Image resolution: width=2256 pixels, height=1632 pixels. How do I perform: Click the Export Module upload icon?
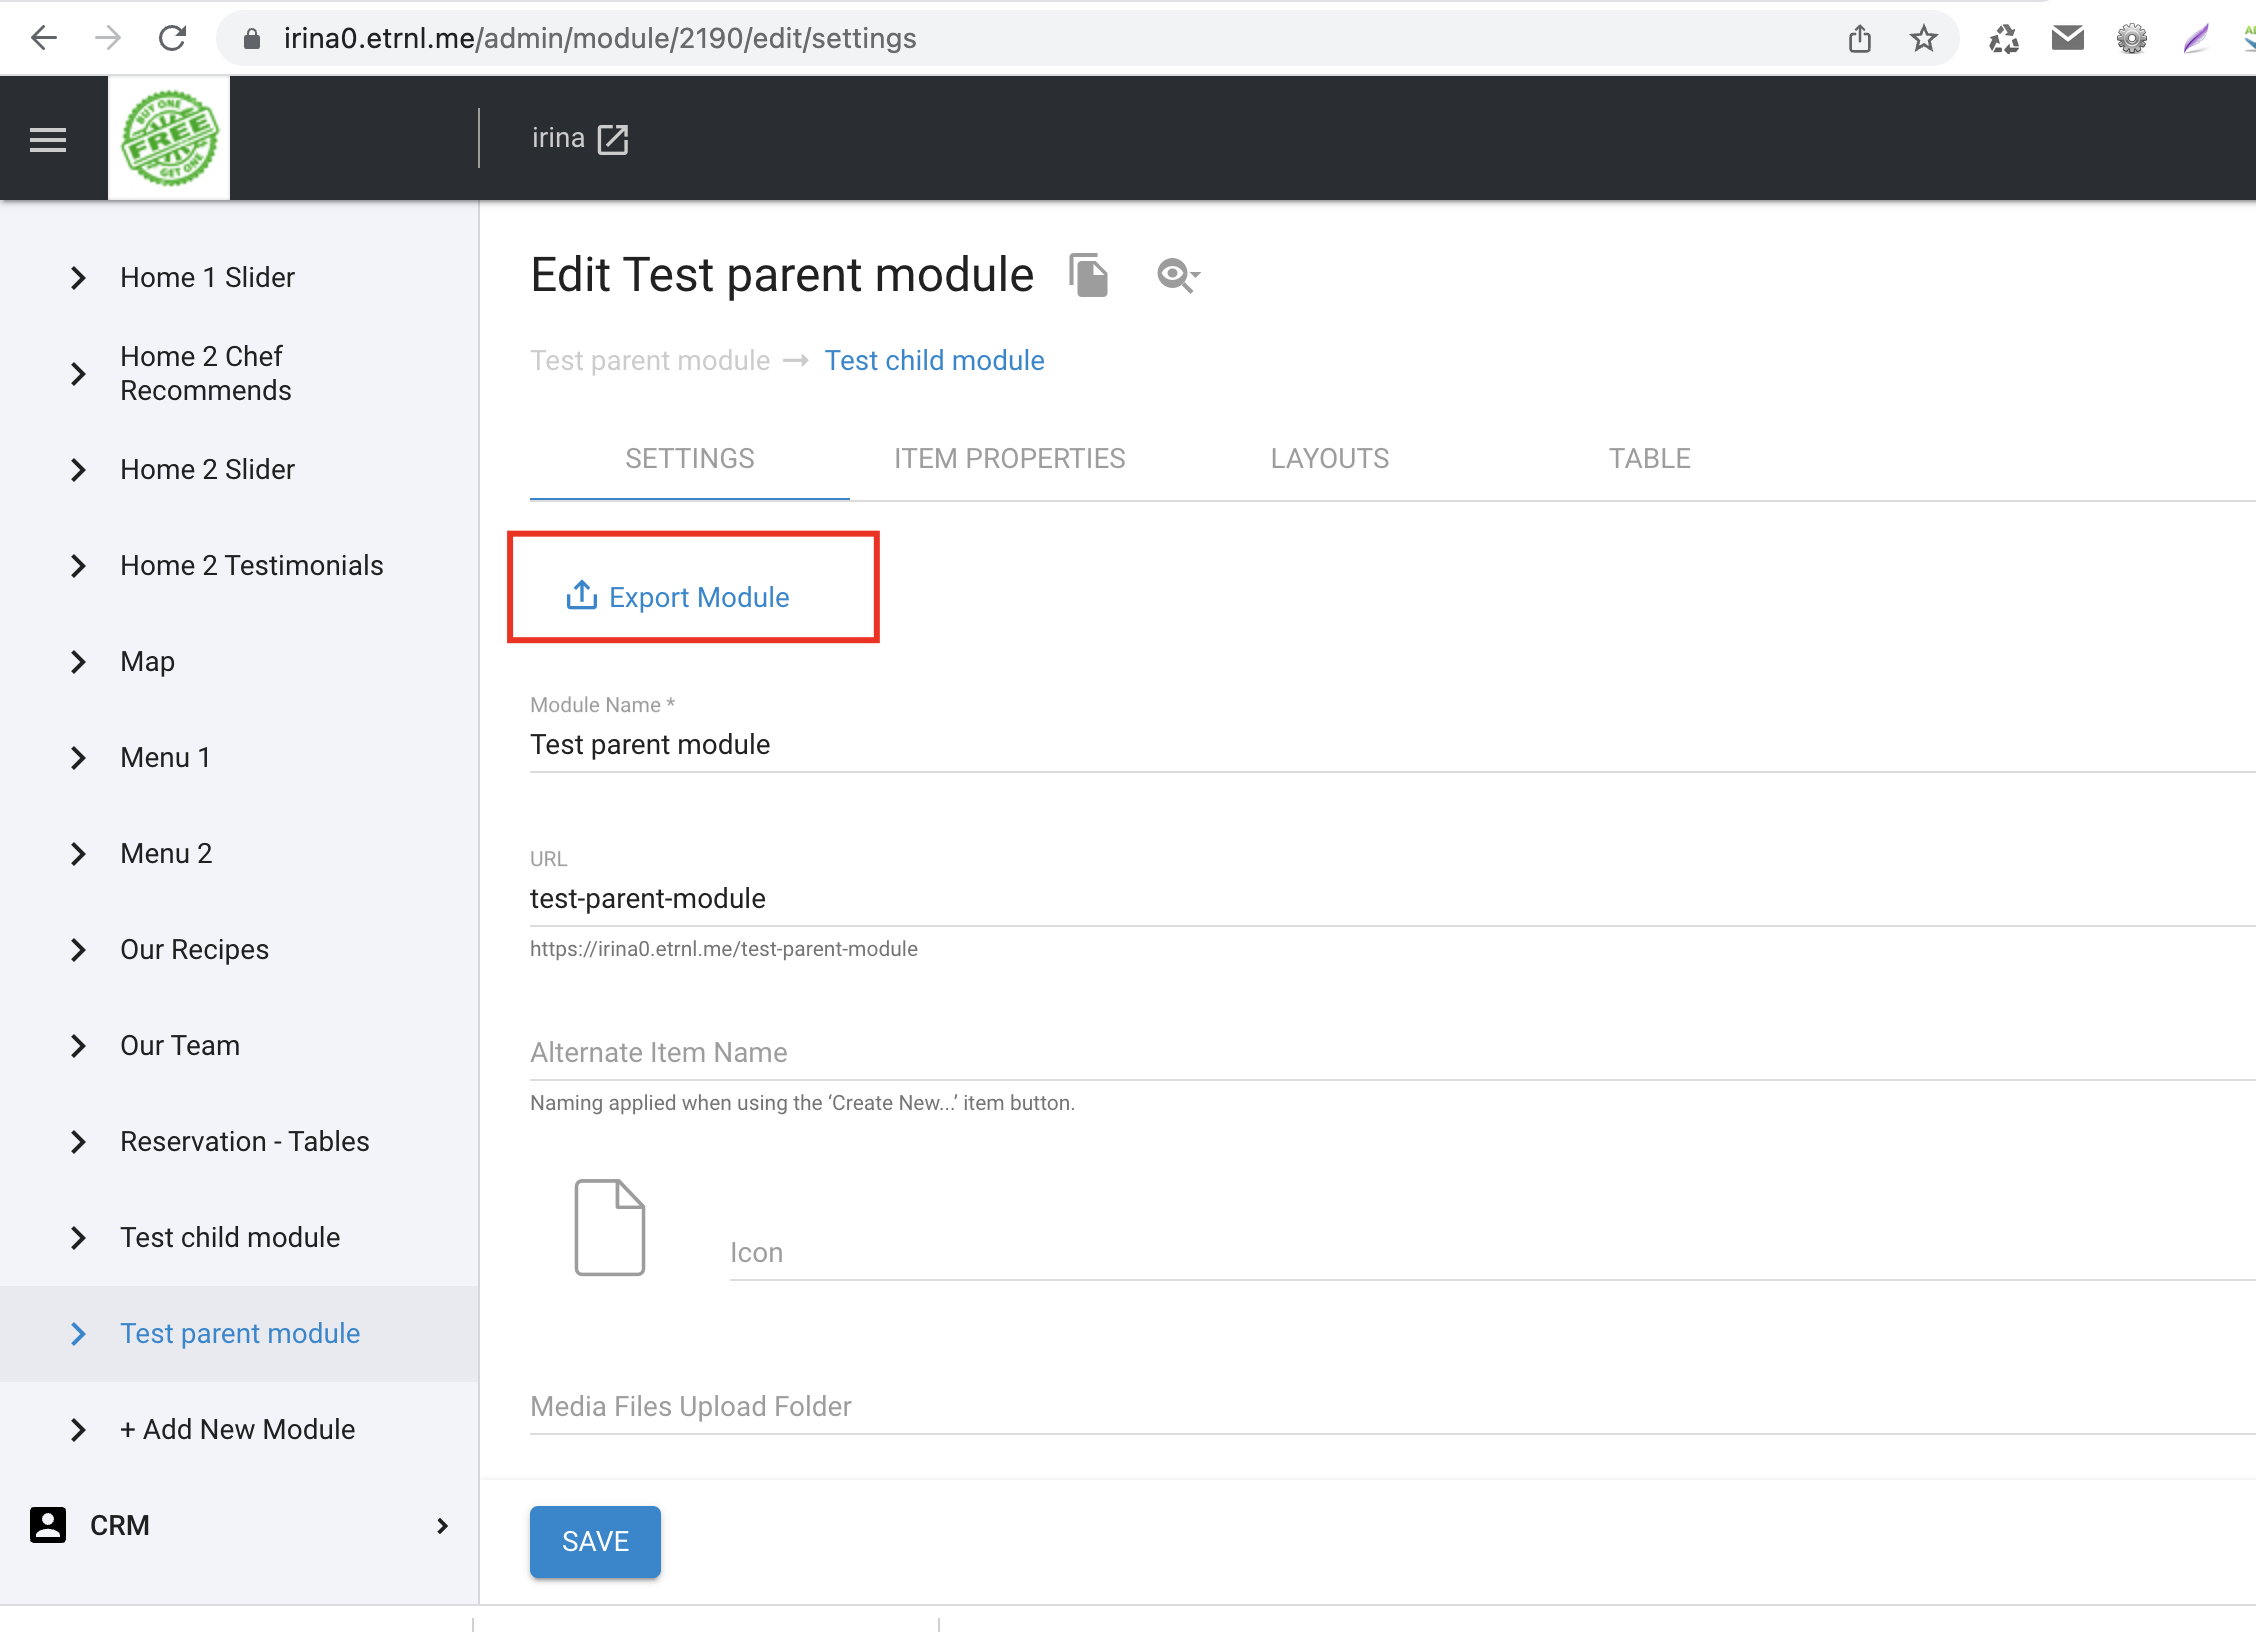[582, 595]
